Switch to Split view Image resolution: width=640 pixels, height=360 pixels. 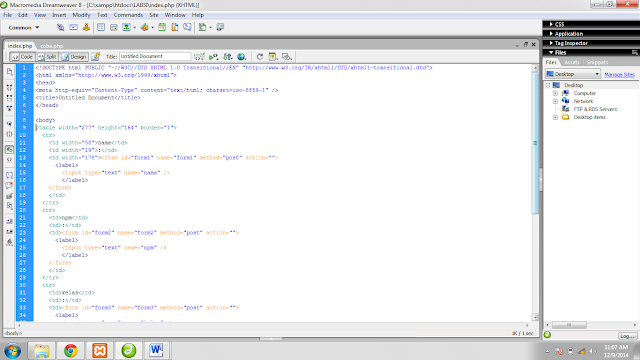(47, 57)
